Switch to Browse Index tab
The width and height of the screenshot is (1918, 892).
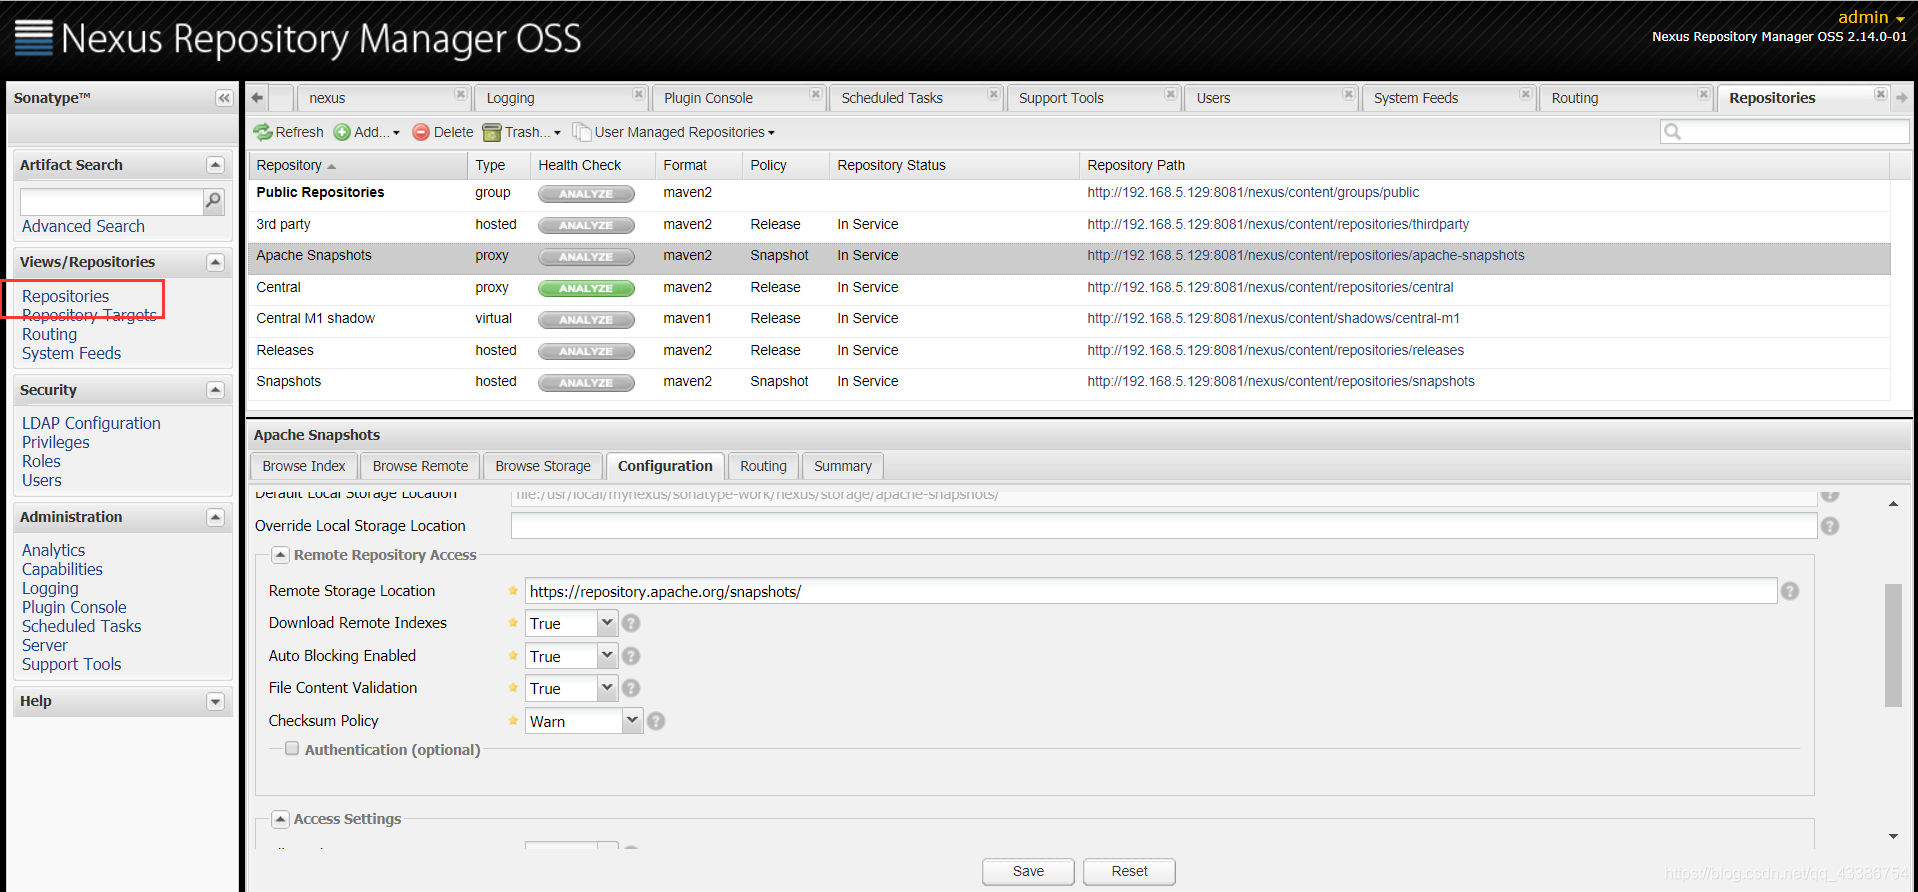tap(303, 466)
